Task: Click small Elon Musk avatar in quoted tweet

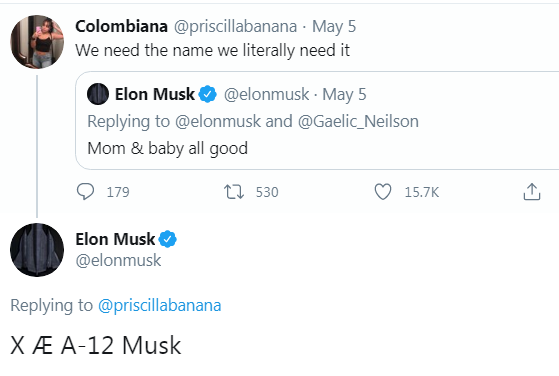Action: [x=98, y=94]
